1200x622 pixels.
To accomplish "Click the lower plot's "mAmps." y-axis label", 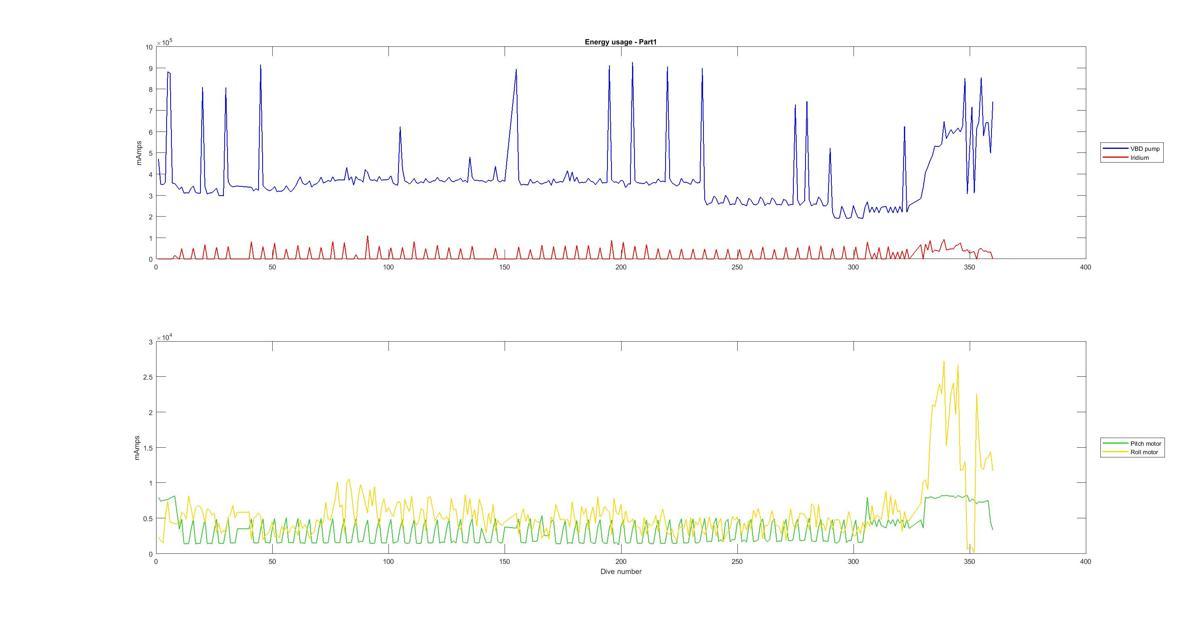I will coord(138,447).
